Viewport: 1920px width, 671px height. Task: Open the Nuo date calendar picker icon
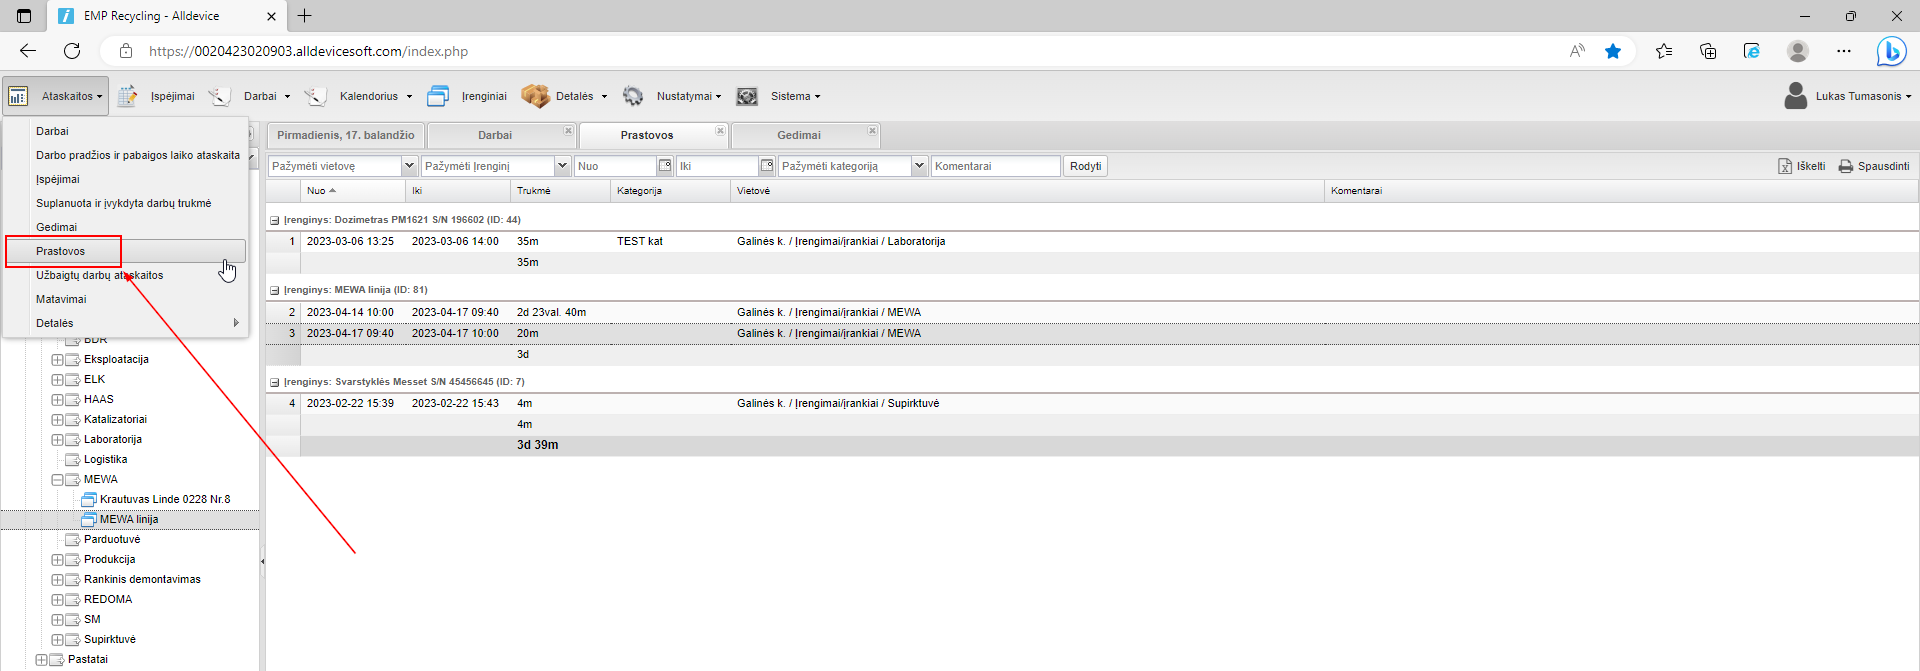click(665, 166)
